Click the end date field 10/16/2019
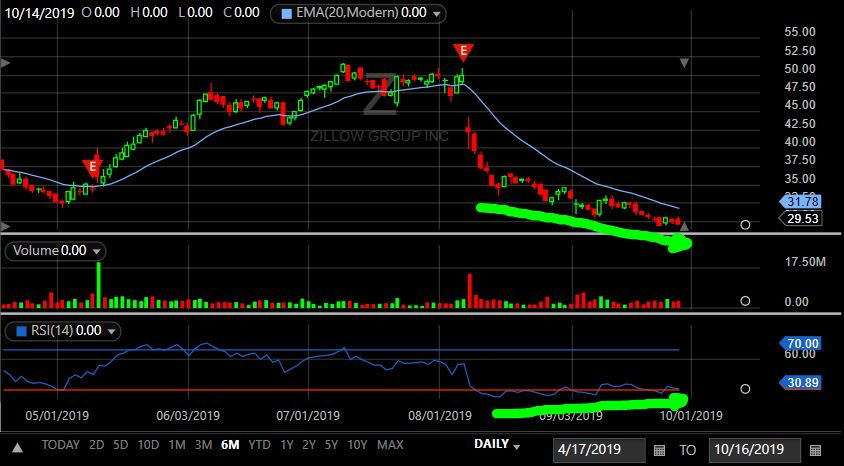The width and height of the screenshot is (844, 466). pos(755,450)
